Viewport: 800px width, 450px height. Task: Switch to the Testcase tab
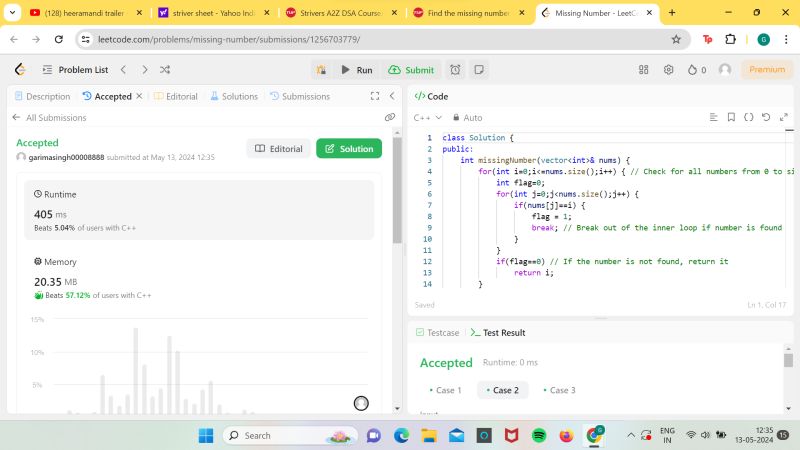pos(438,332)
